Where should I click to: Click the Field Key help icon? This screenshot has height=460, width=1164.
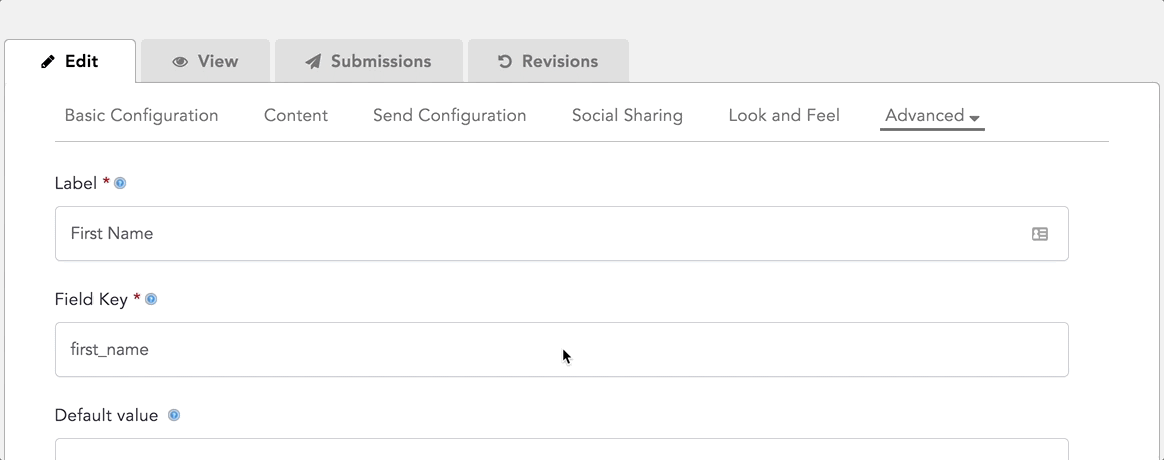point(151,300)
